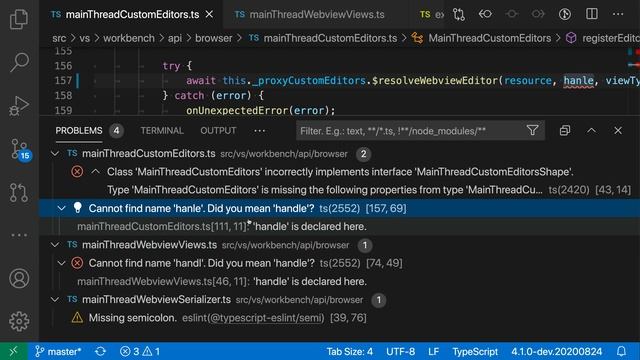Click line number 157 in the gutter

click(63, 80)
